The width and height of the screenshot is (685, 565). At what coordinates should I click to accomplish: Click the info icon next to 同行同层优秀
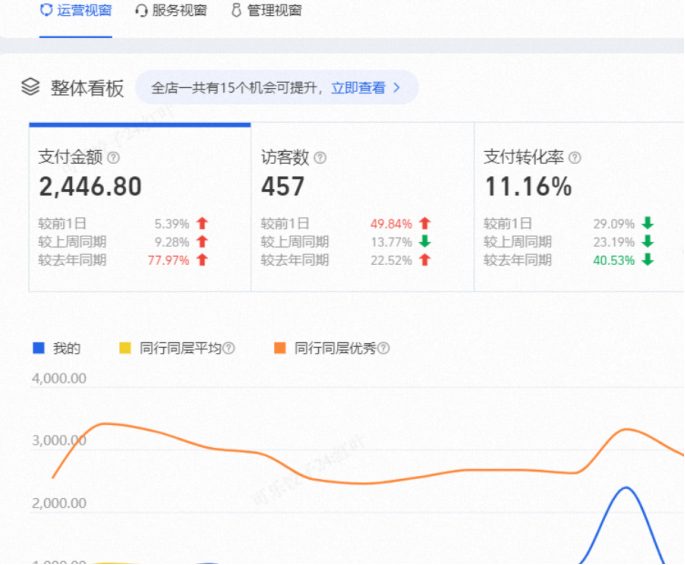(383, 349)
